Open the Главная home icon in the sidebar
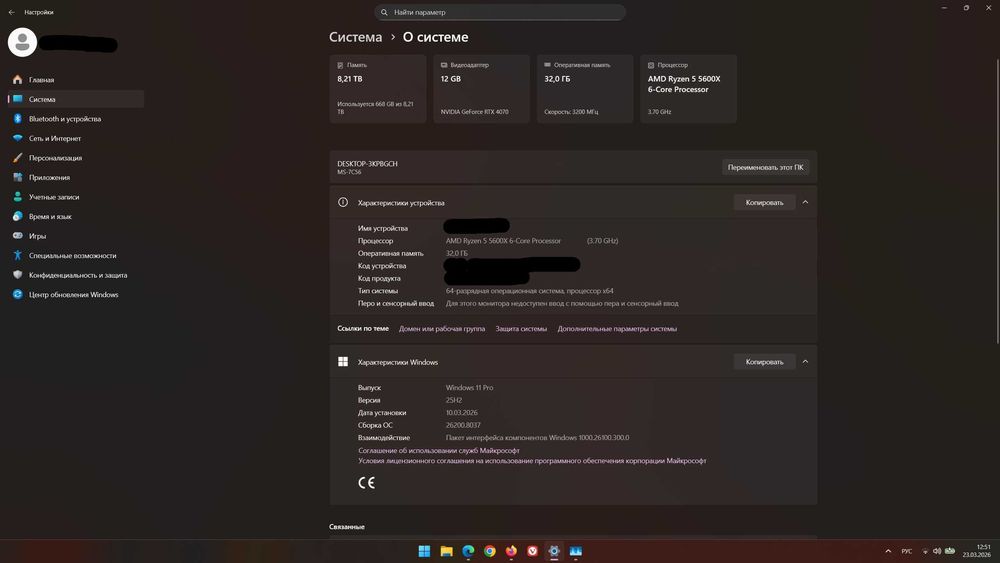Image resolution: width=1000 pixels, height=563 pixels. pyautogui.click(x=17, y=80)
